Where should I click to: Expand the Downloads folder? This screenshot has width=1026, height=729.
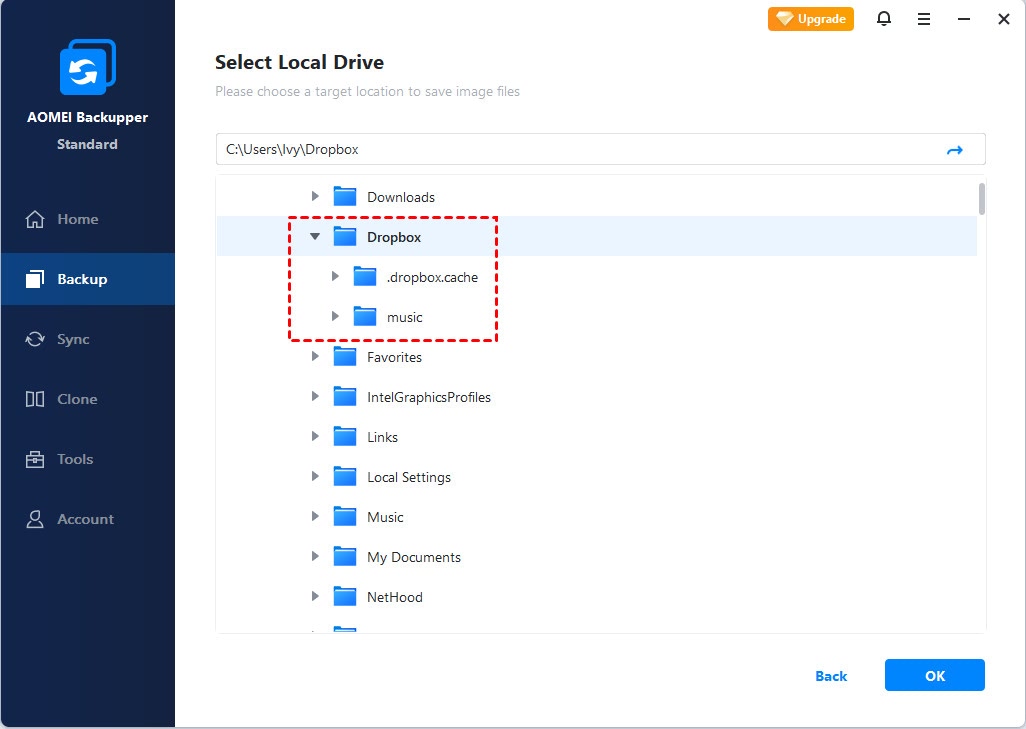tap(315, 196)
